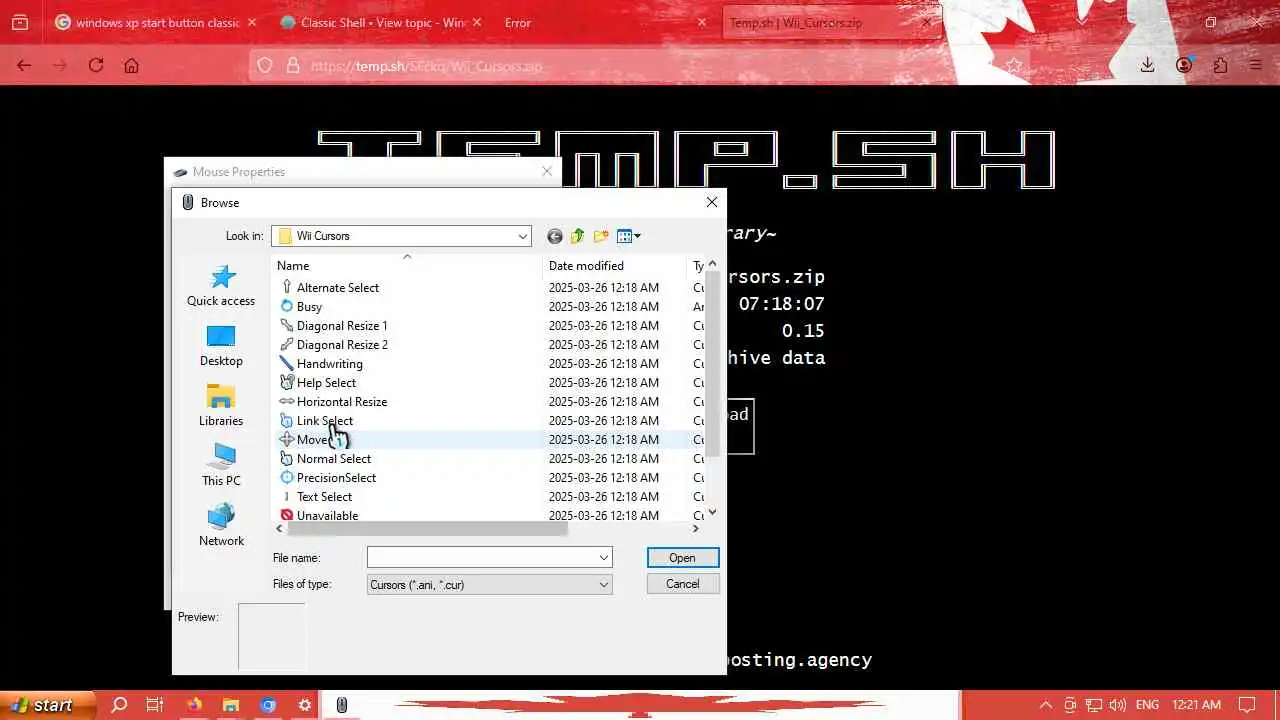Expand the Look in folder dropdown
This screenshot has height=720, width=1280.
(x=522, y=236)
